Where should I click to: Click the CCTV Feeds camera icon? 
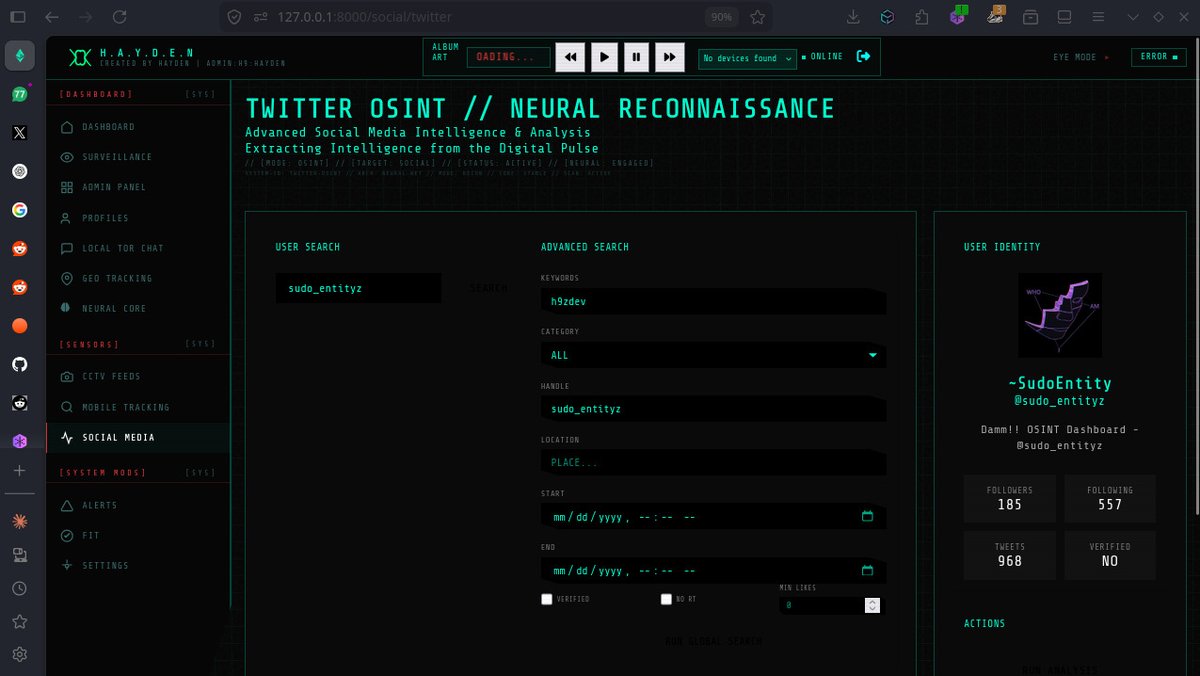67,377
